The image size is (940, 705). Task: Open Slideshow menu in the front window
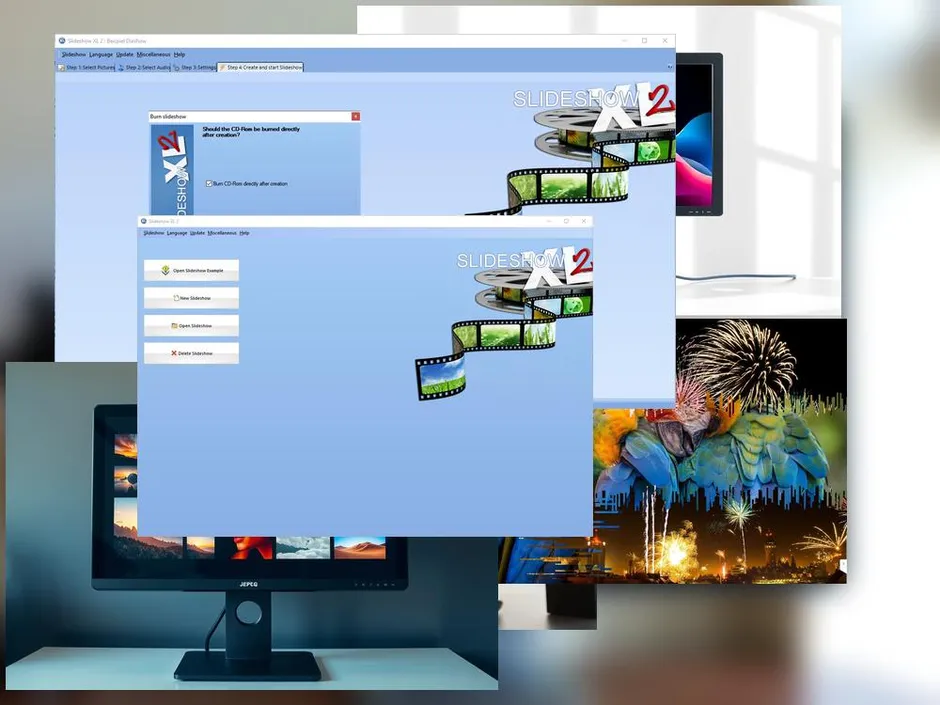pos(153,233)
